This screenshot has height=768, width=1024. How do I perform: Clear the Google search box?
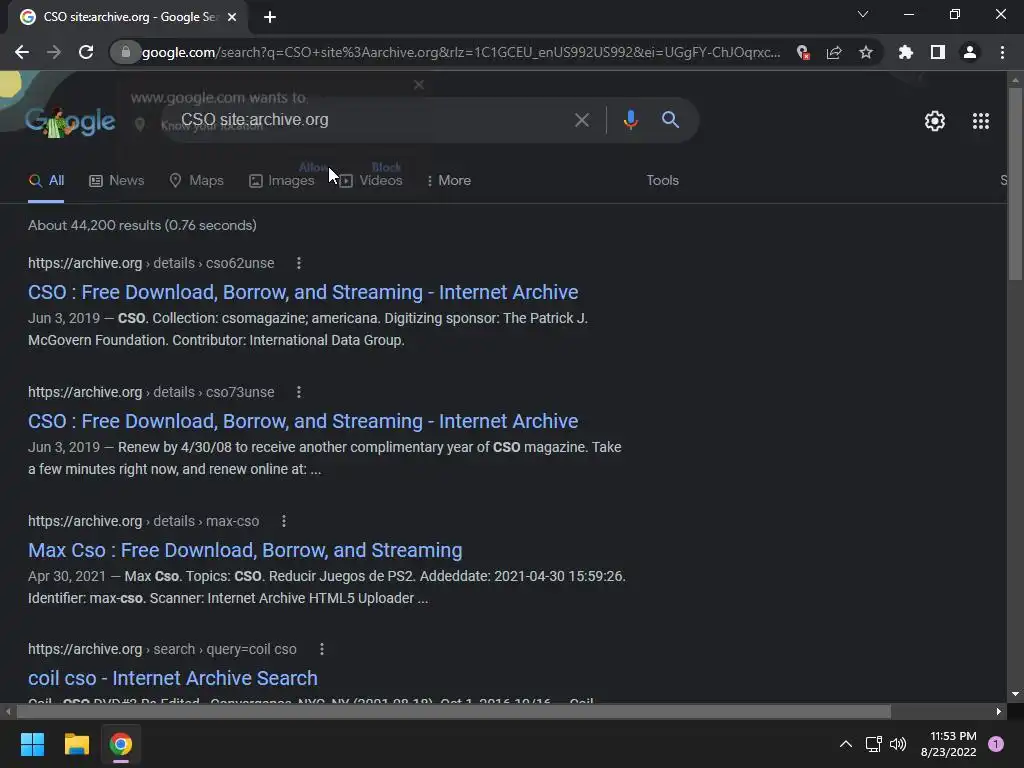click(x=581, y=120)
